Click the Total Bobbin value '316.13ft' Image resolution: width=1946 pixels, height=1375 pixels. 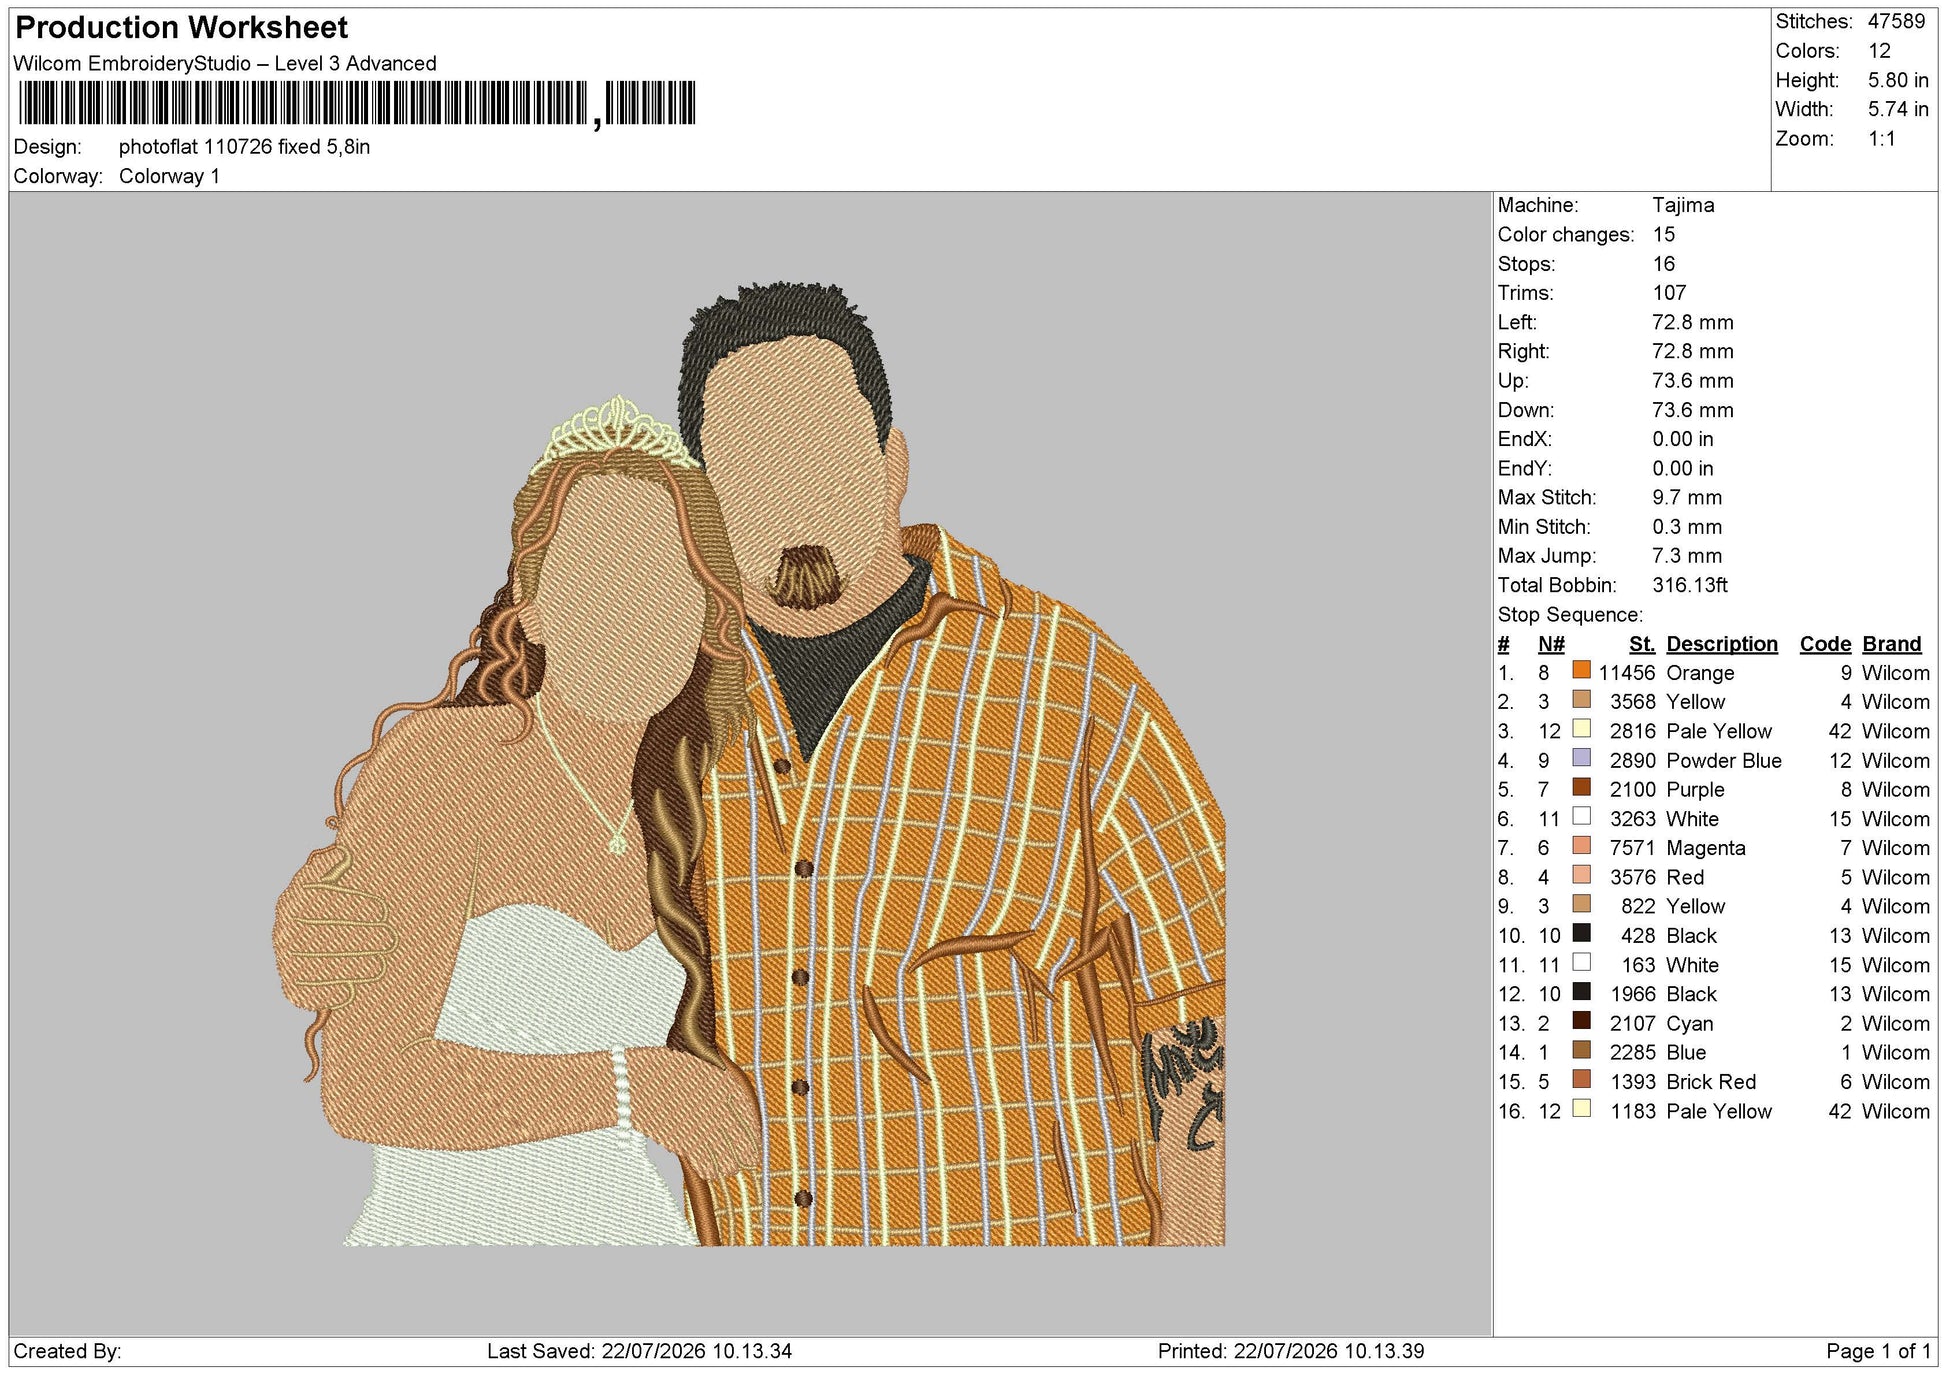1690,585
